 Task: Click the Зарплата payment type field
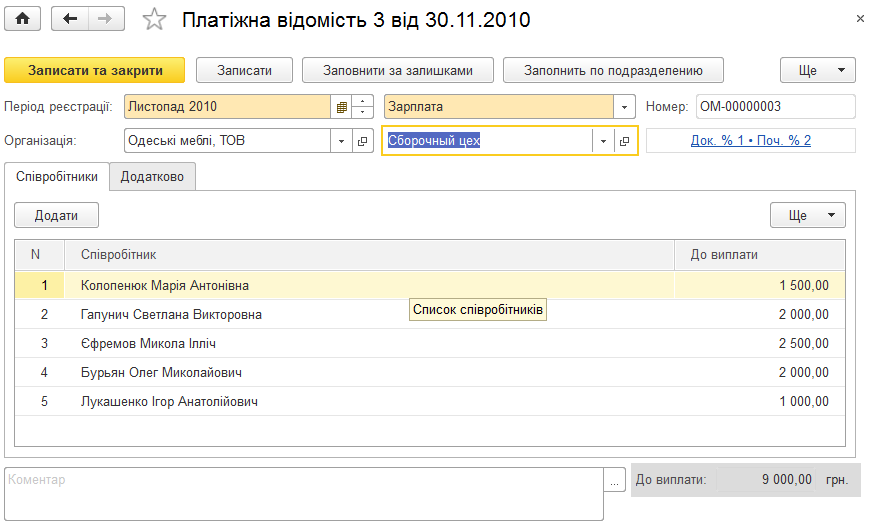tap(499, 107)
